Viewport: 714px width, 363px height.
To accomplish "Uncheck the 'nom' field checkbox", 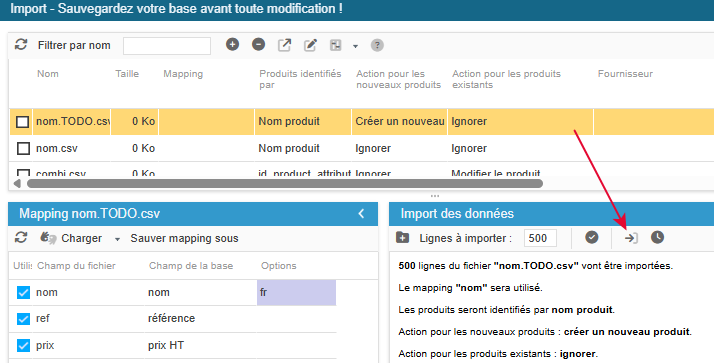I will click(x=23, y=292).
